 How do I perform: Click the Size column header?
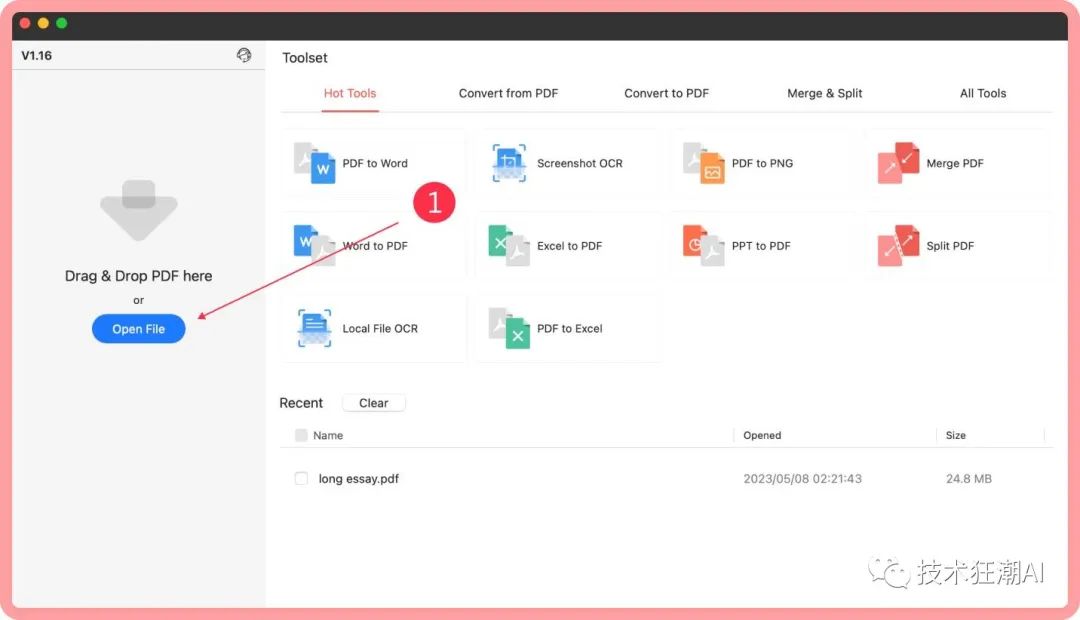tap(955, 435)
